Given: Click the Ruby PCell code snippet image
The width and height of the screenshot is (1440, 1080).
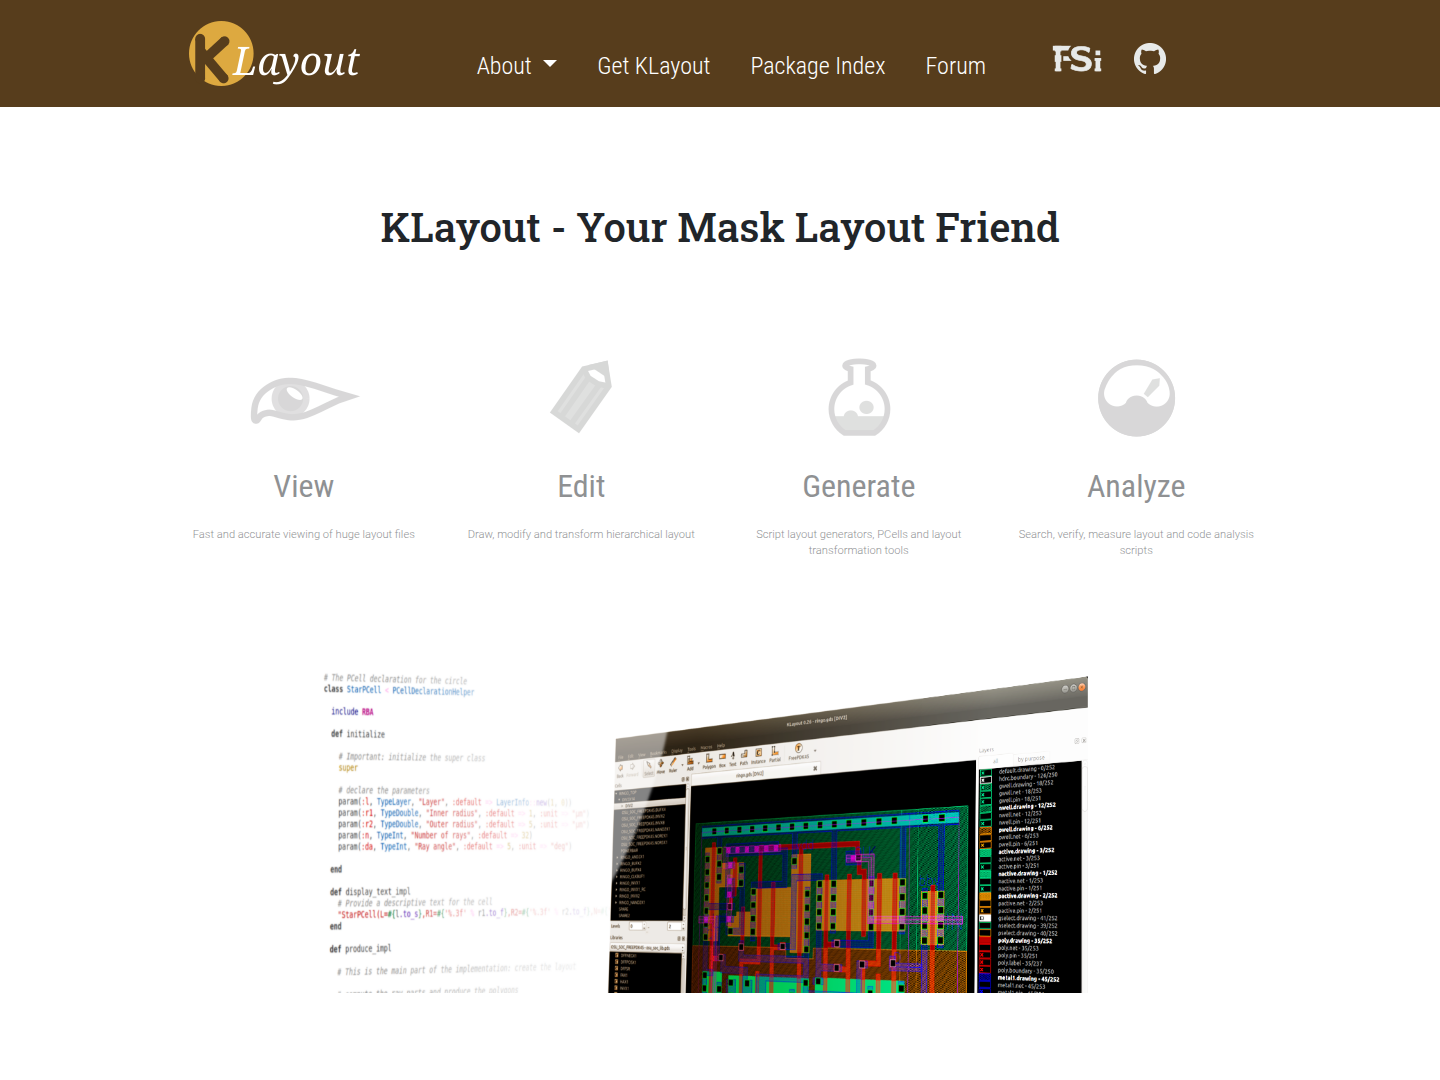Looking at the screenshot, I should tap(465, 833).
